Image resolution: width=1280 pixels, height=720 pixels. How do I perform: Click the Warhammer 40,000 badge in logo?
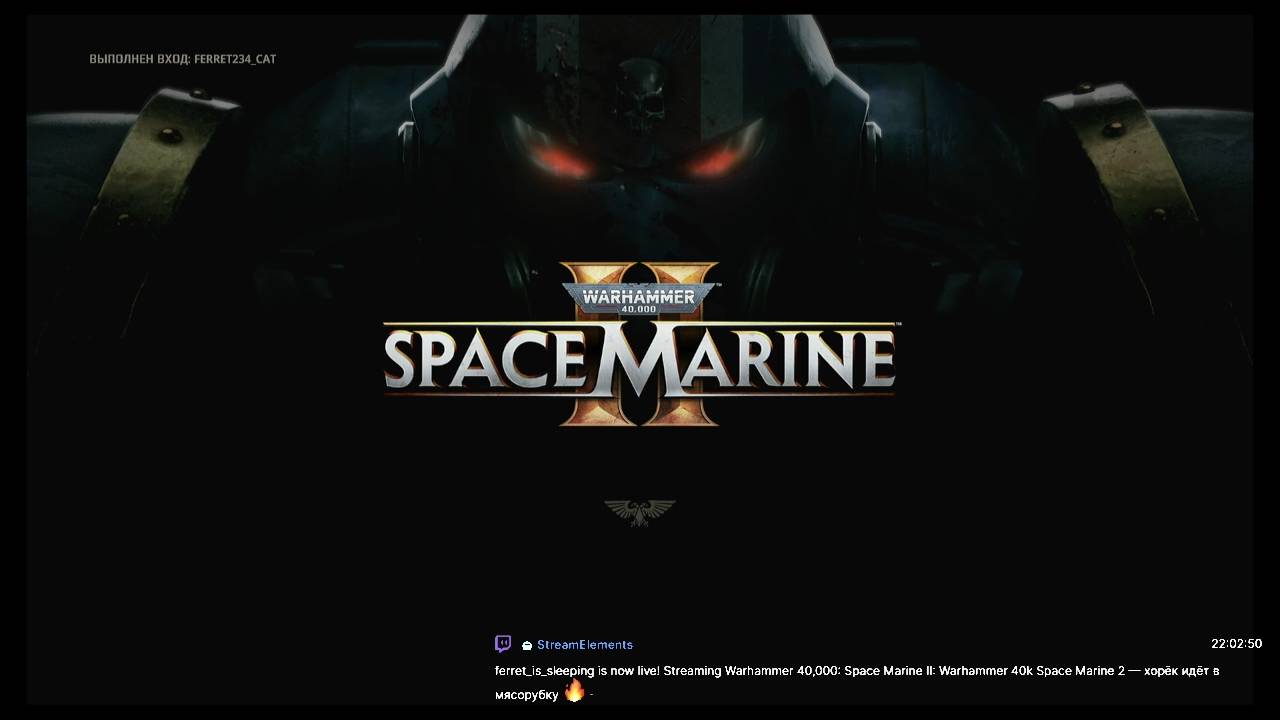click(640, 298)
